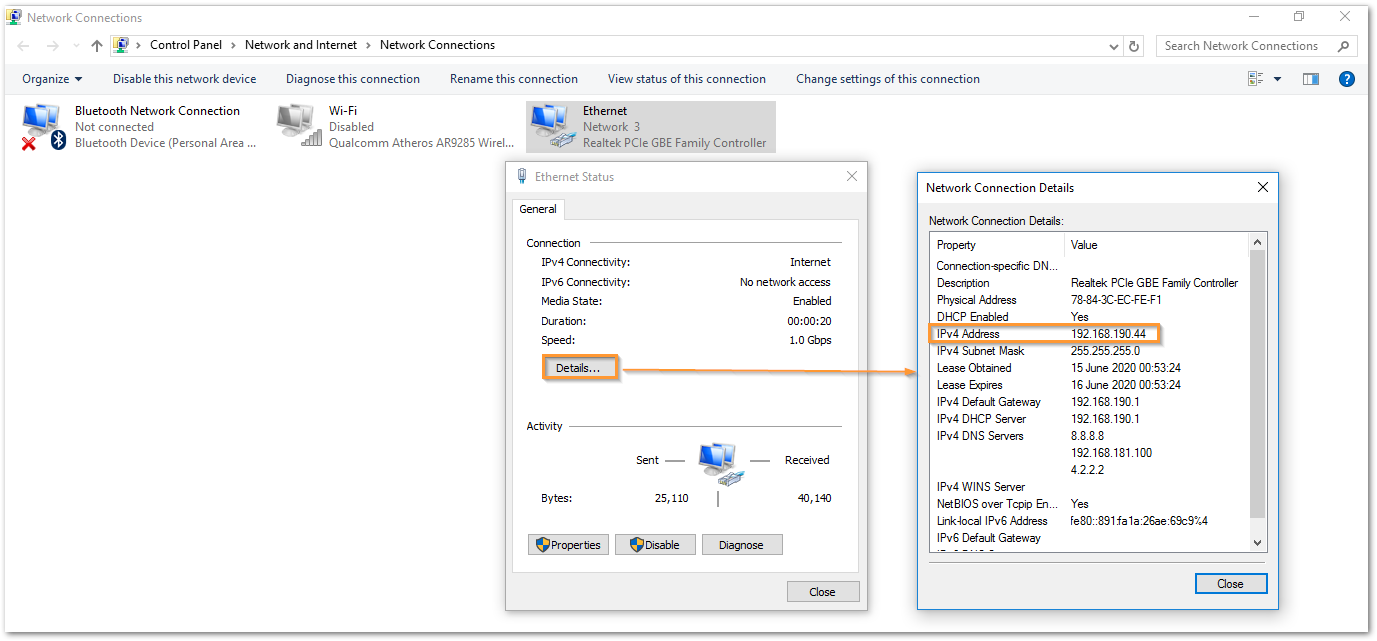Toggle the preview pane icon
Image resolution: width=1377 pixels, height=641 pixels.
click(1311, 79)
